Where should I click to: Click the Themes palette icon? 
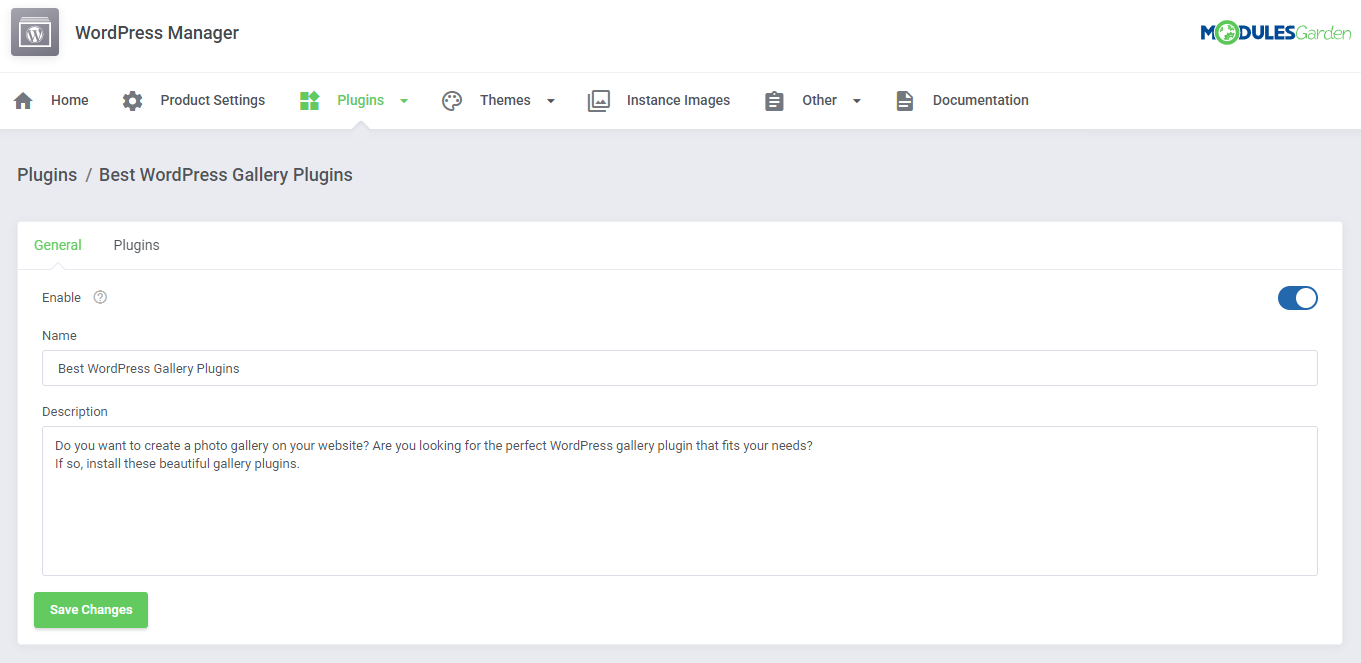(451, 100)
